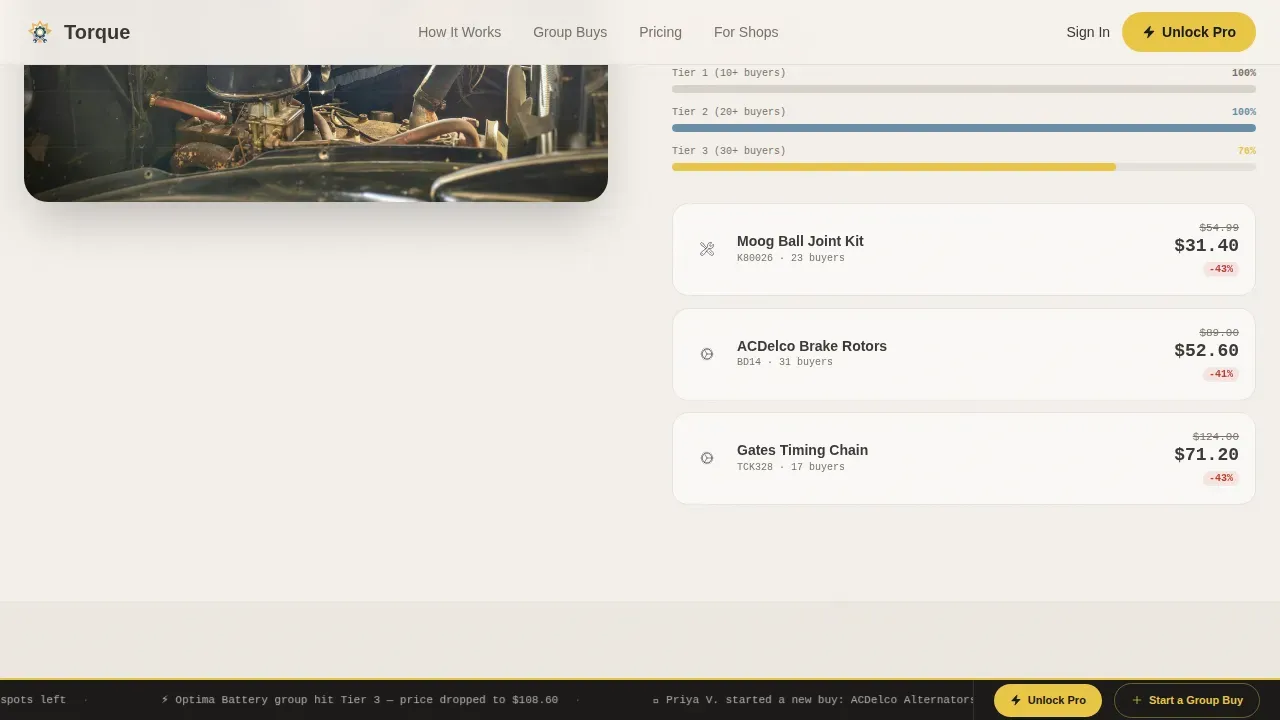Go to Group Buys in navigation
Screen dimensions: 1280x720
coord(570,32)
